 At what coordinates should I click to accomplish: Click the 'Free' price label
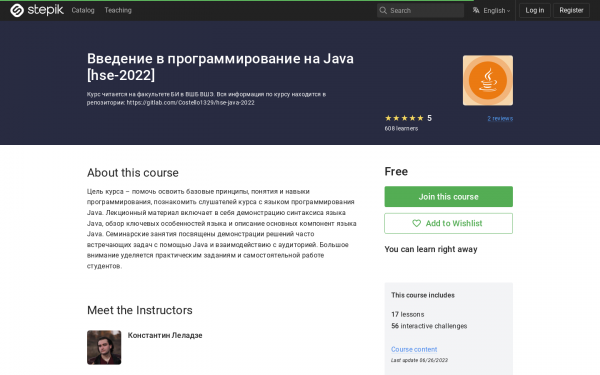click(396, 171)
